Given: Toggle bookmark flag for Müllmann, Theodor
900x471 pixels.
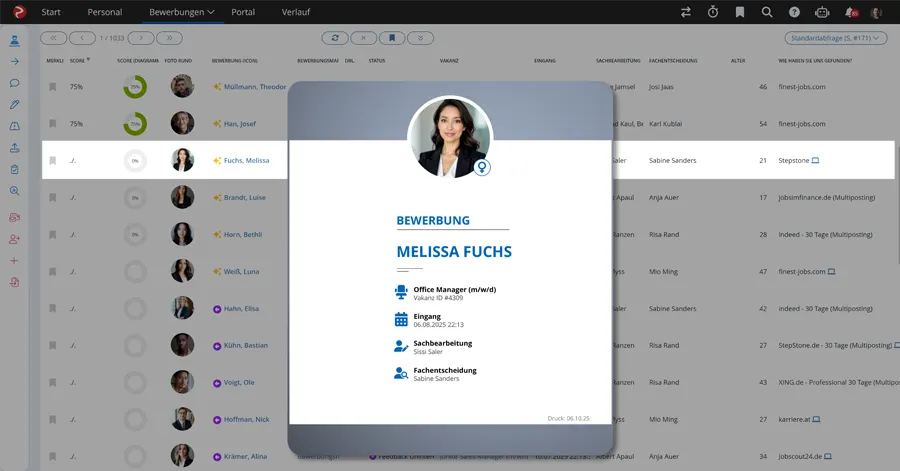Looking at the screenshot, I should pos(52,87).
